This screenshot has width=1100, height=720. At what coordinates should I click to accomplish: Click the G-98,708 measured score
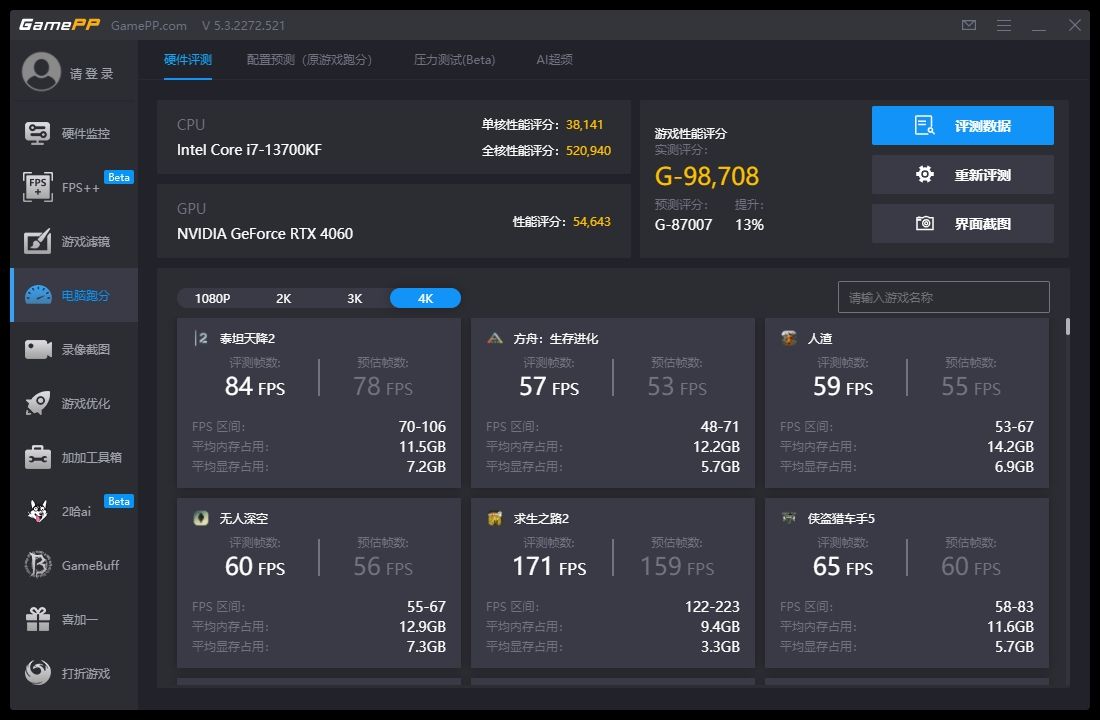tap(706, 176)
